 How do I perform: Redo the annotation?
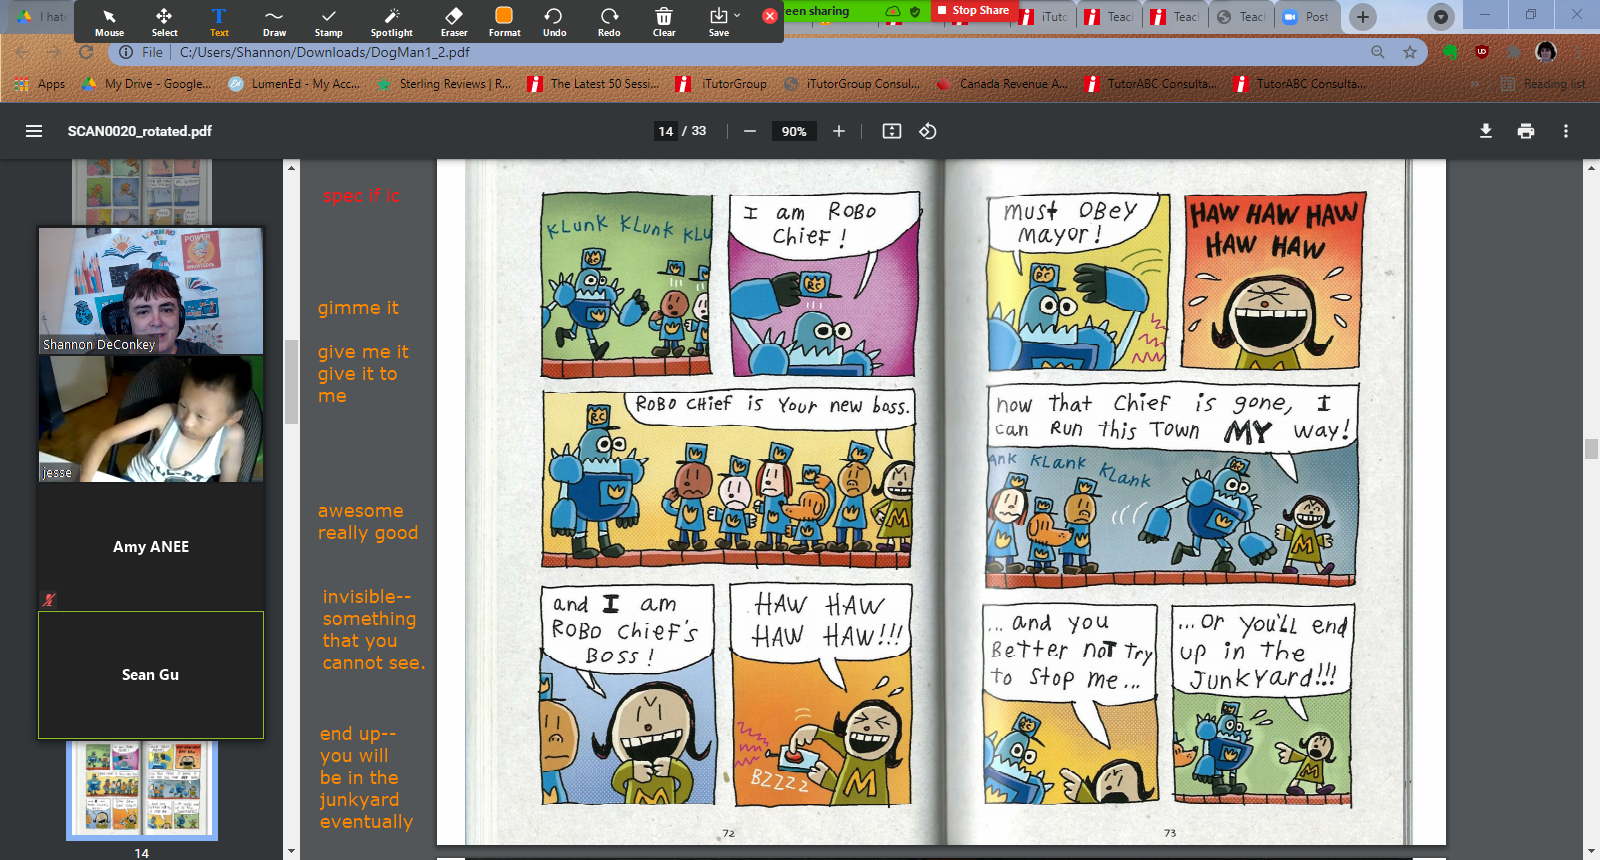(x=609, y=21)
